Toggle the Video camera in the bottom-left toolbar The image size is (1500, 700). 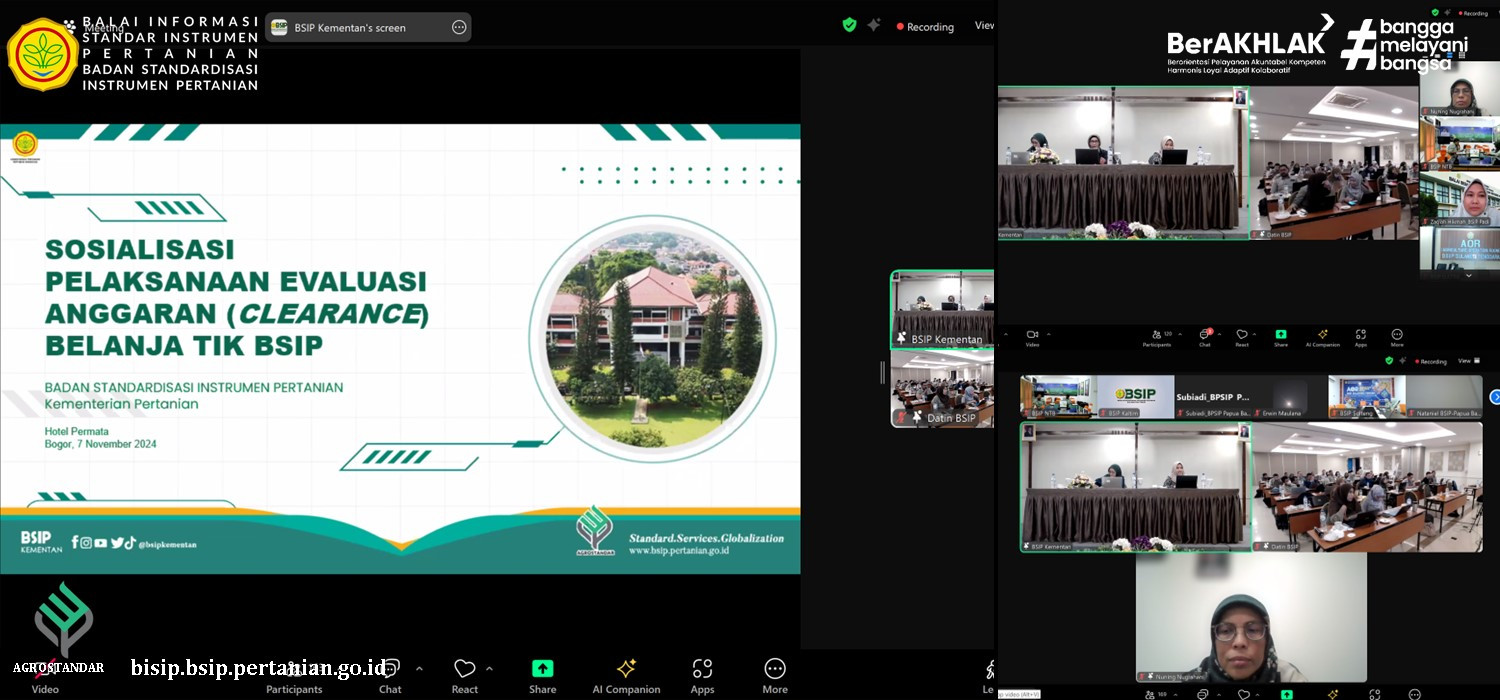click(45, 670)
